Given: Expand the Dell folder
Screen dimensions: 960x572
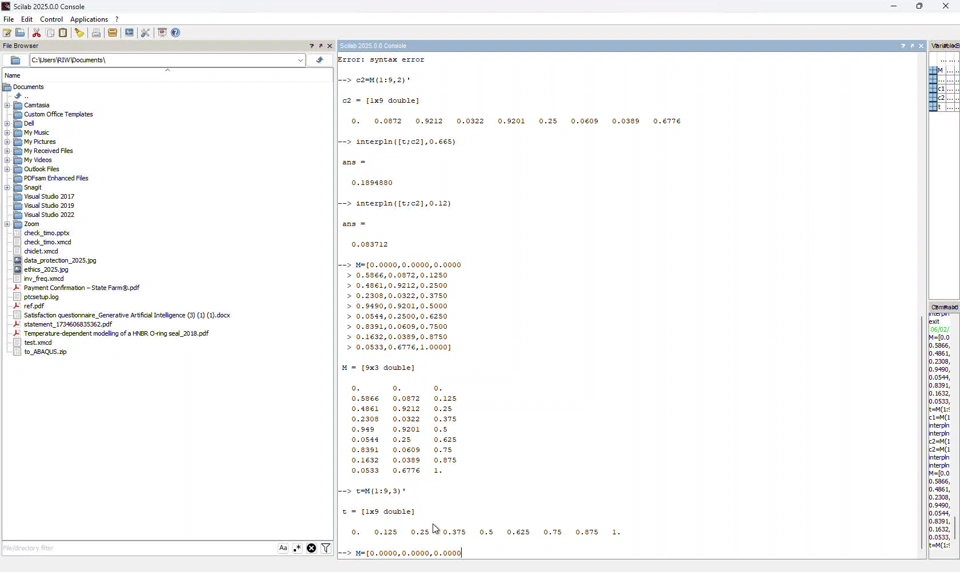Looking at the screenshot, I should (x=7, y=124).
